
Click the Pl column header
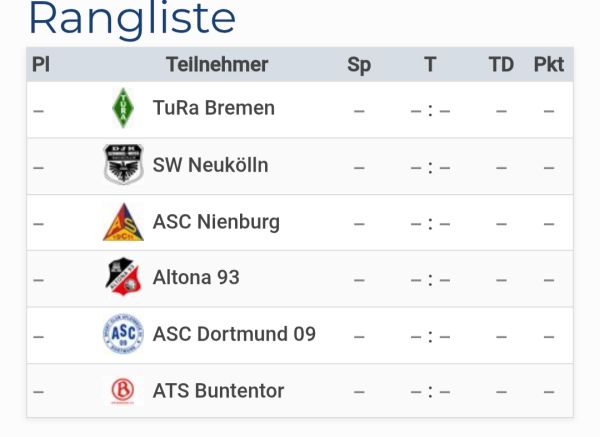point(41,64)
